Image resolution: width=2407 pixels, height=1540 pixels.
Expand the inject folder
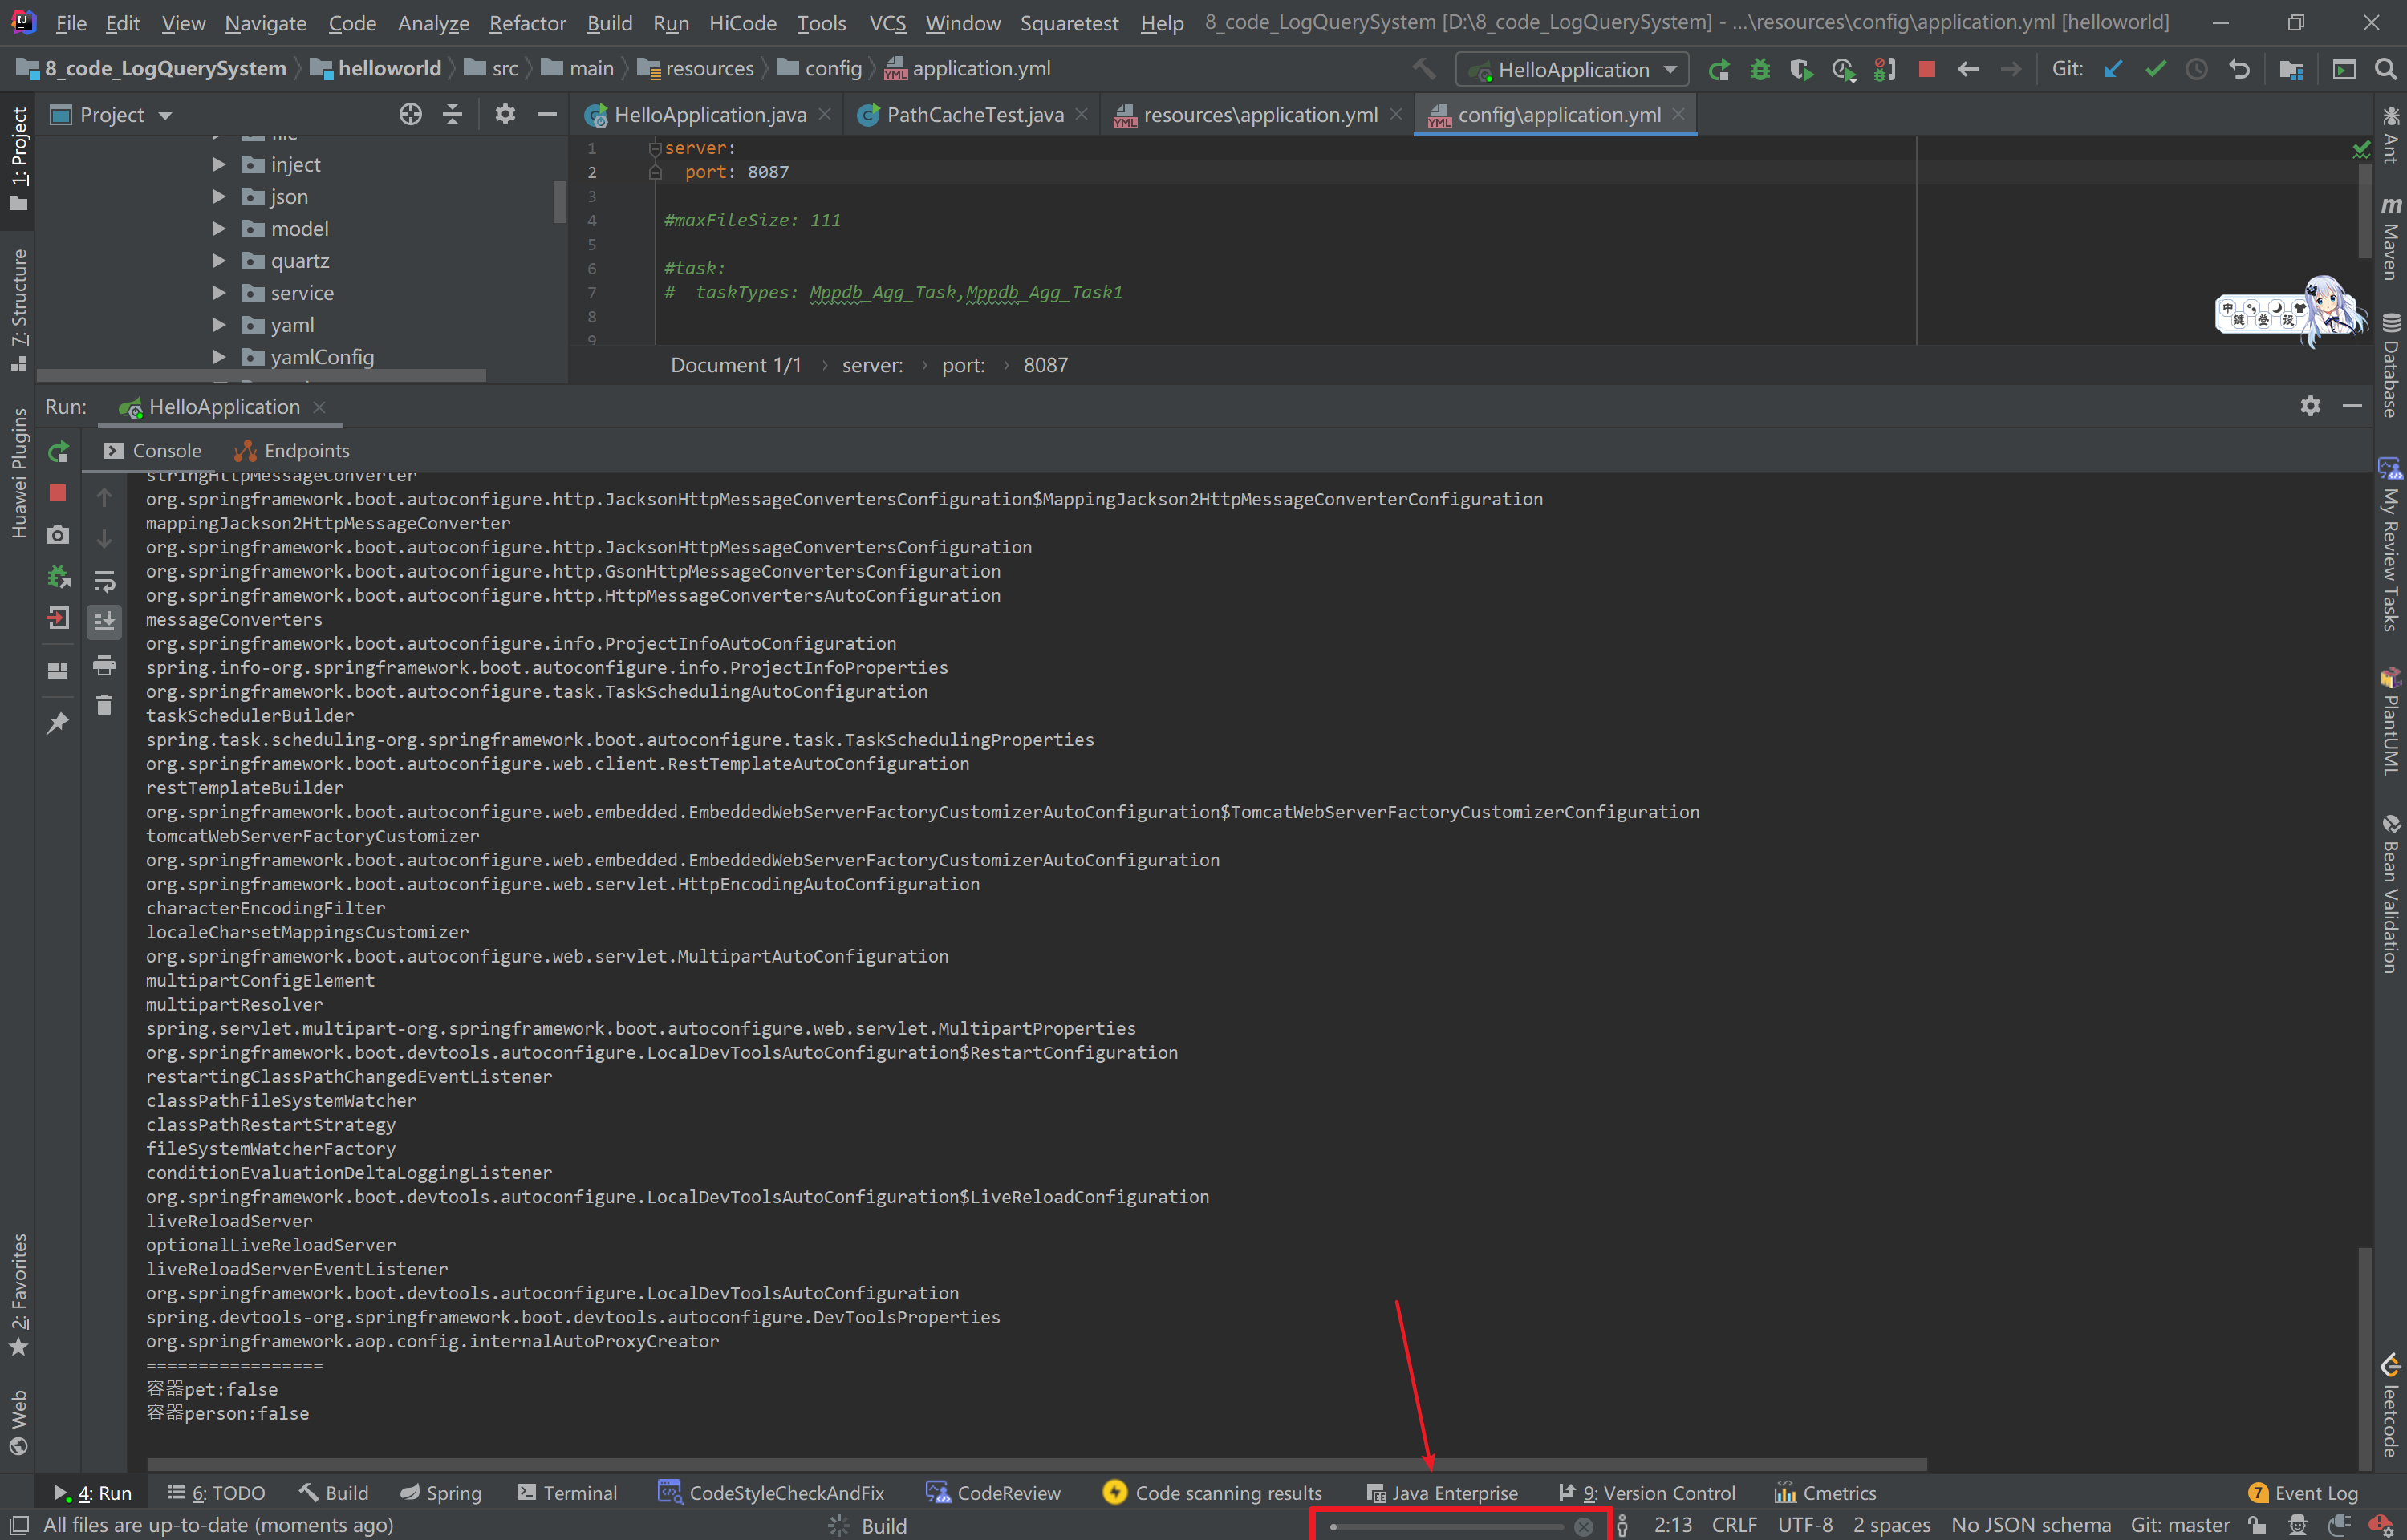[x=219, y=165]
